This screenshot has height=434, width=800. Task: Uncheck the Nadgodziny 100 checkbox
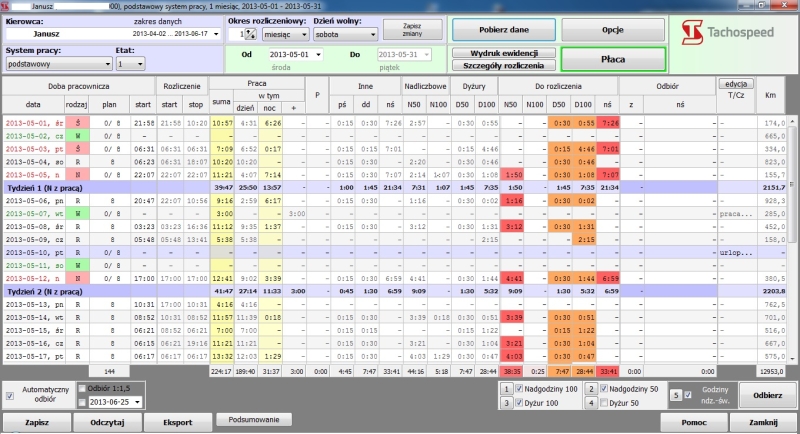coord(519,389)
